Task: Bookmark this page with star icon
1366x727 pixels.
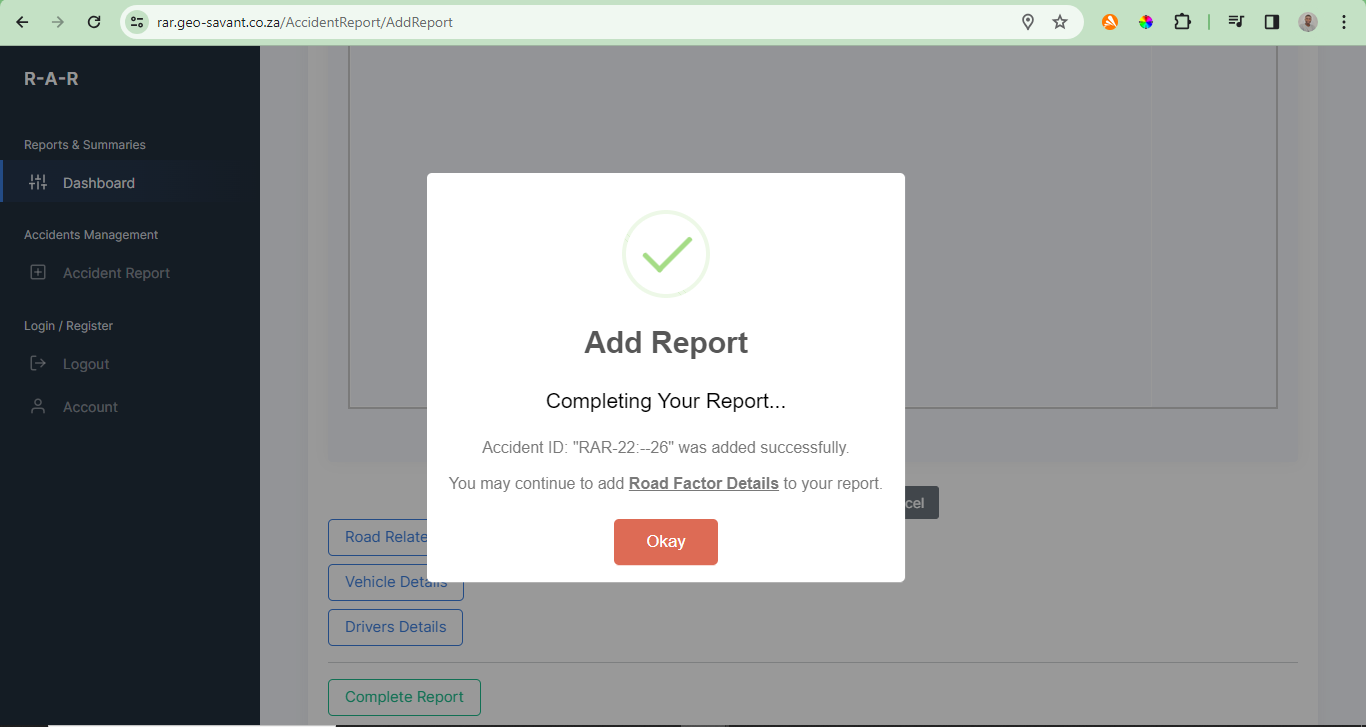Action: (x=1060, y=22)
